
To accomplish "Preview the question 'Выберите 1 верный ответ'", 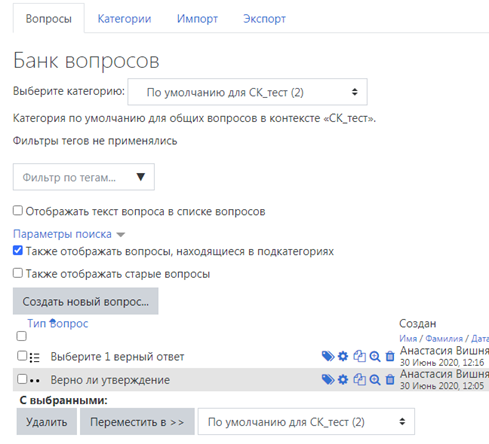I will [375, 356].
